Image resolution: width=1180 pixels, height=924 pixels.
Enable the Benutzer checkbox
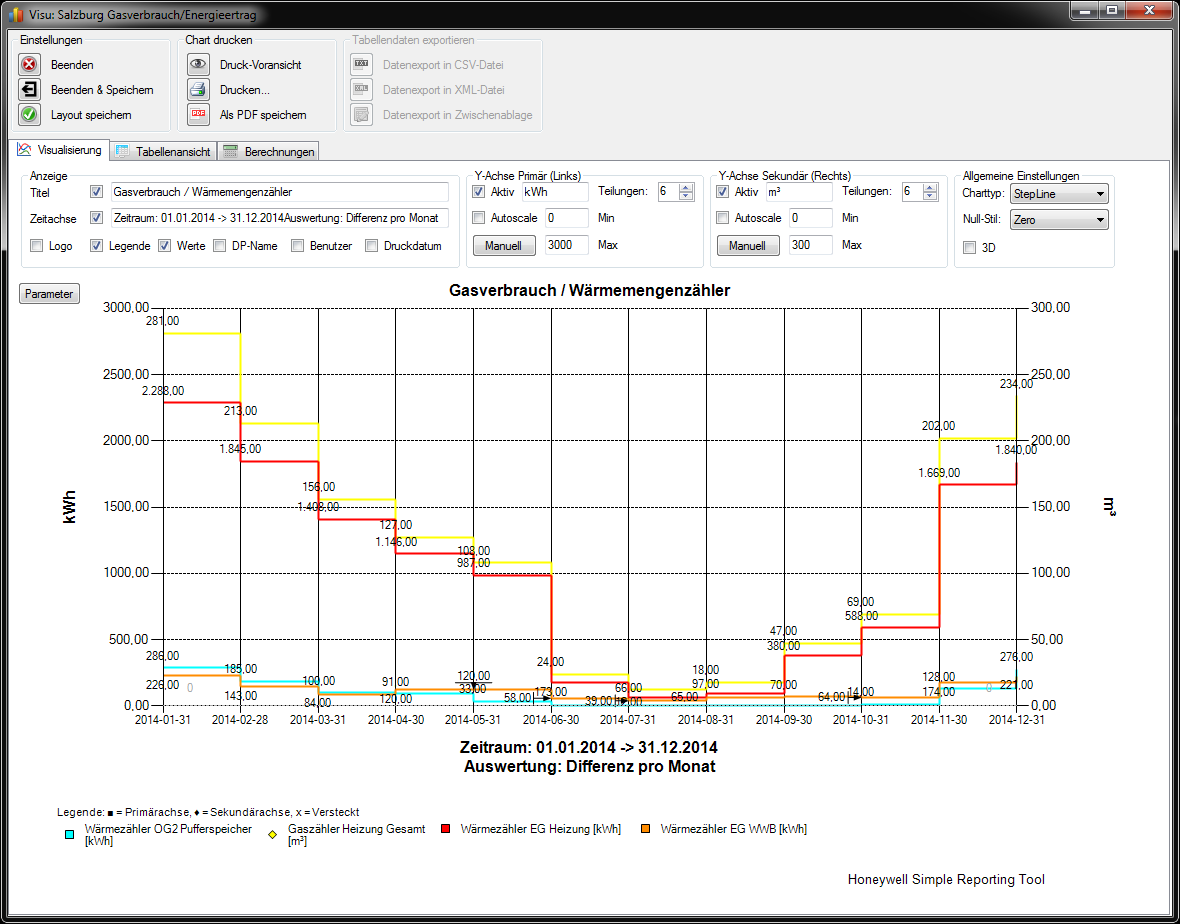297,245
